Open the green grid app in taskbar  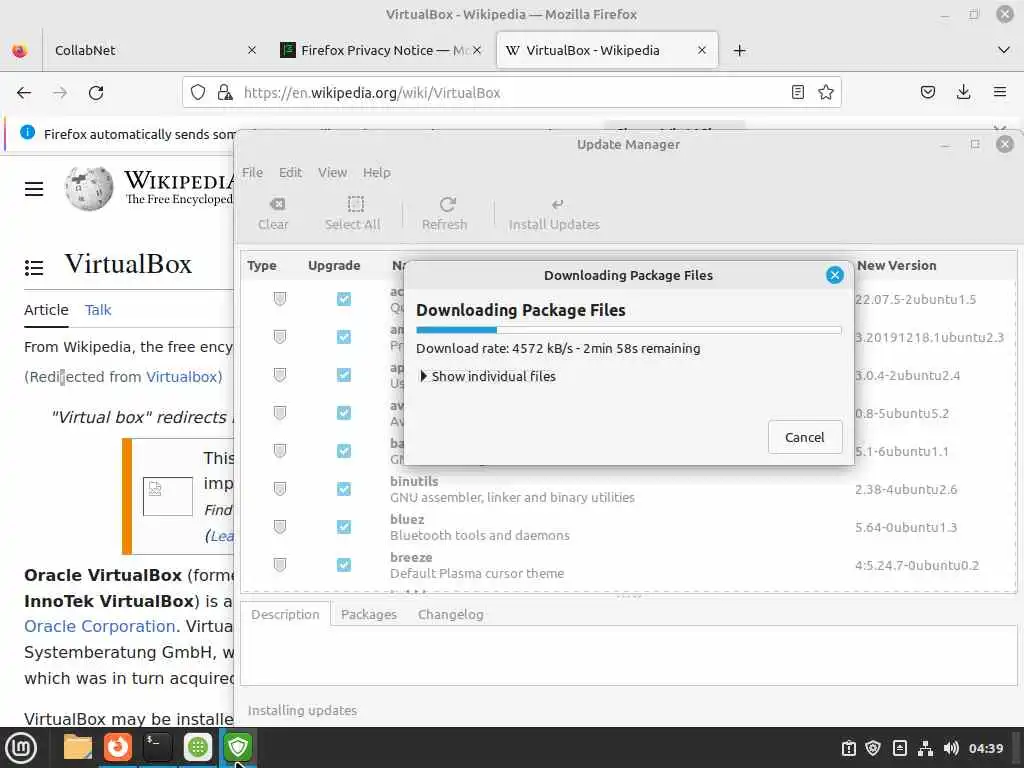(198, 747)
